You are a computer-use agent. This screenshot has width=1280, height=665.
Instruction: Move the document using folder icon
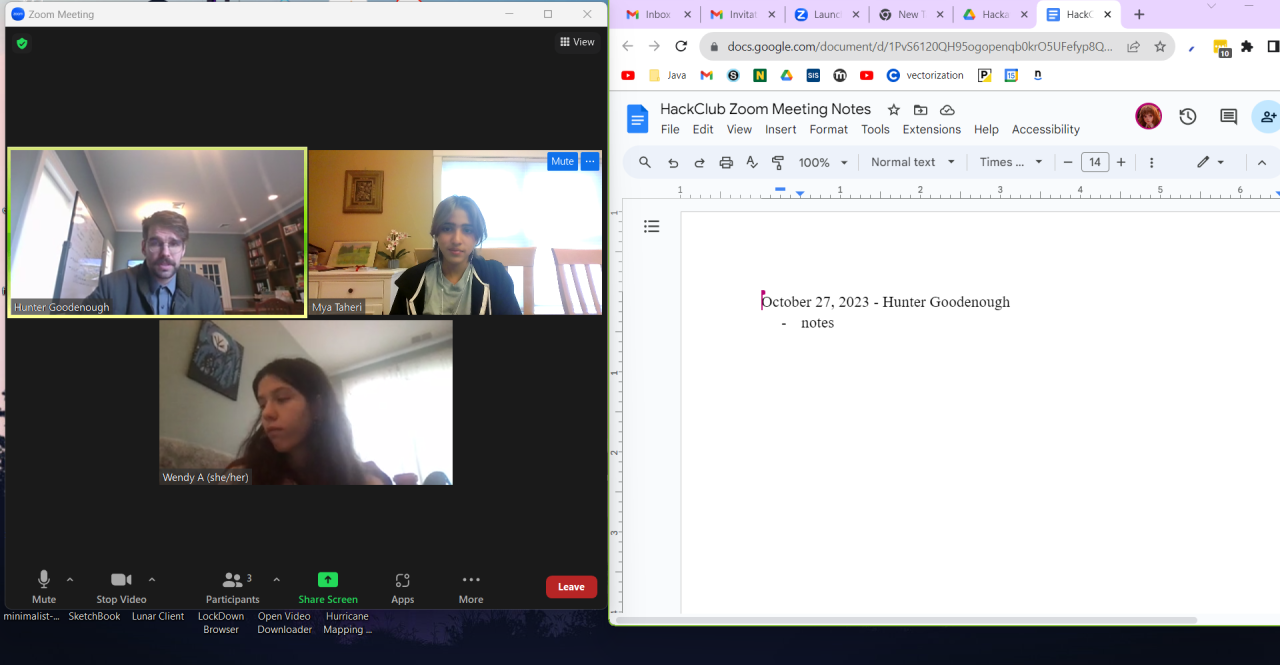pyautogui.click(x=921, y=109)
